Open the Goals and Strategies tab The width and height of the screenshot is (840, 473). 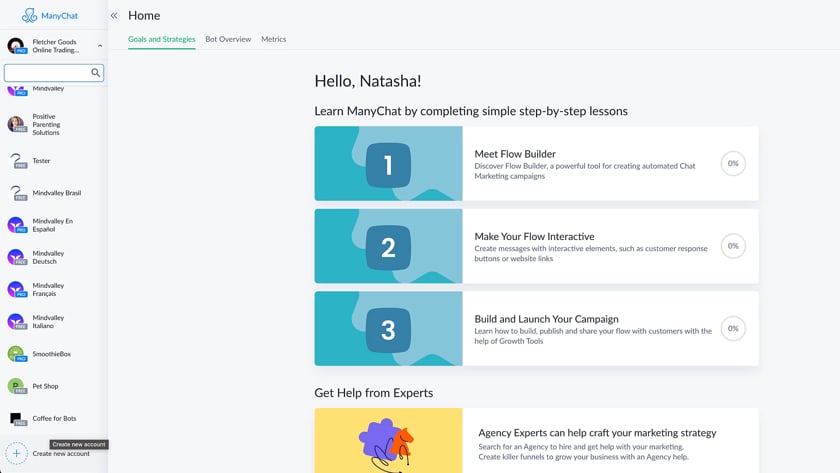161,39
